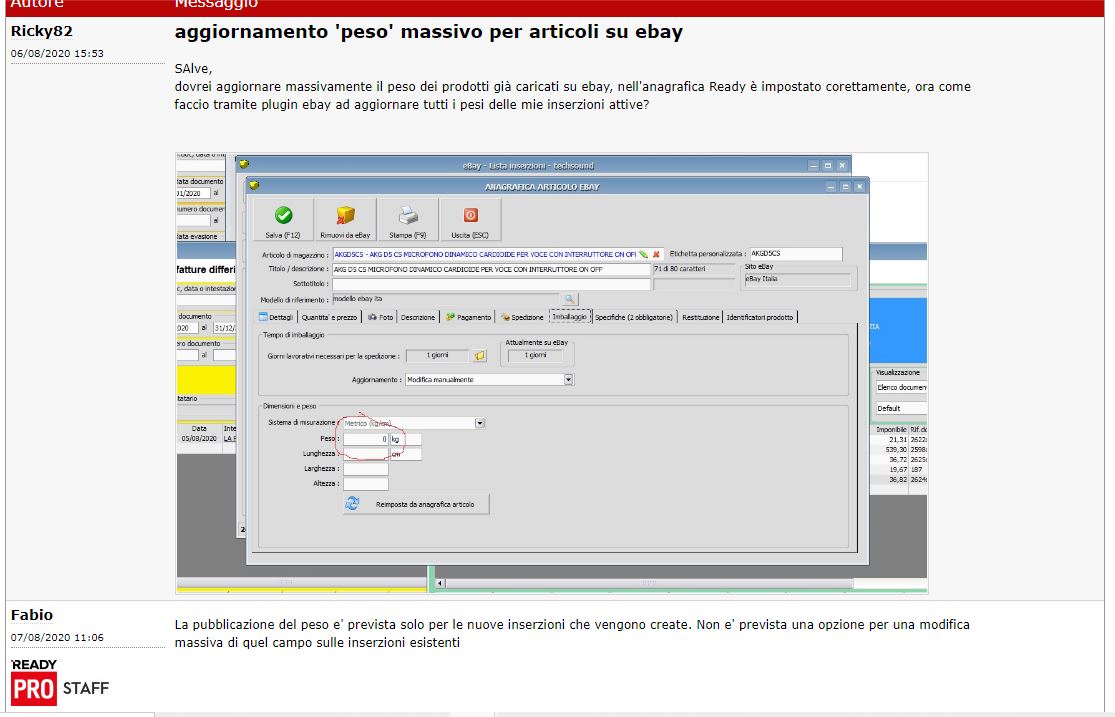Click the date 06/08/2020 15:53
This screenshot has width=1115, height=717.
tap(58, 53)
